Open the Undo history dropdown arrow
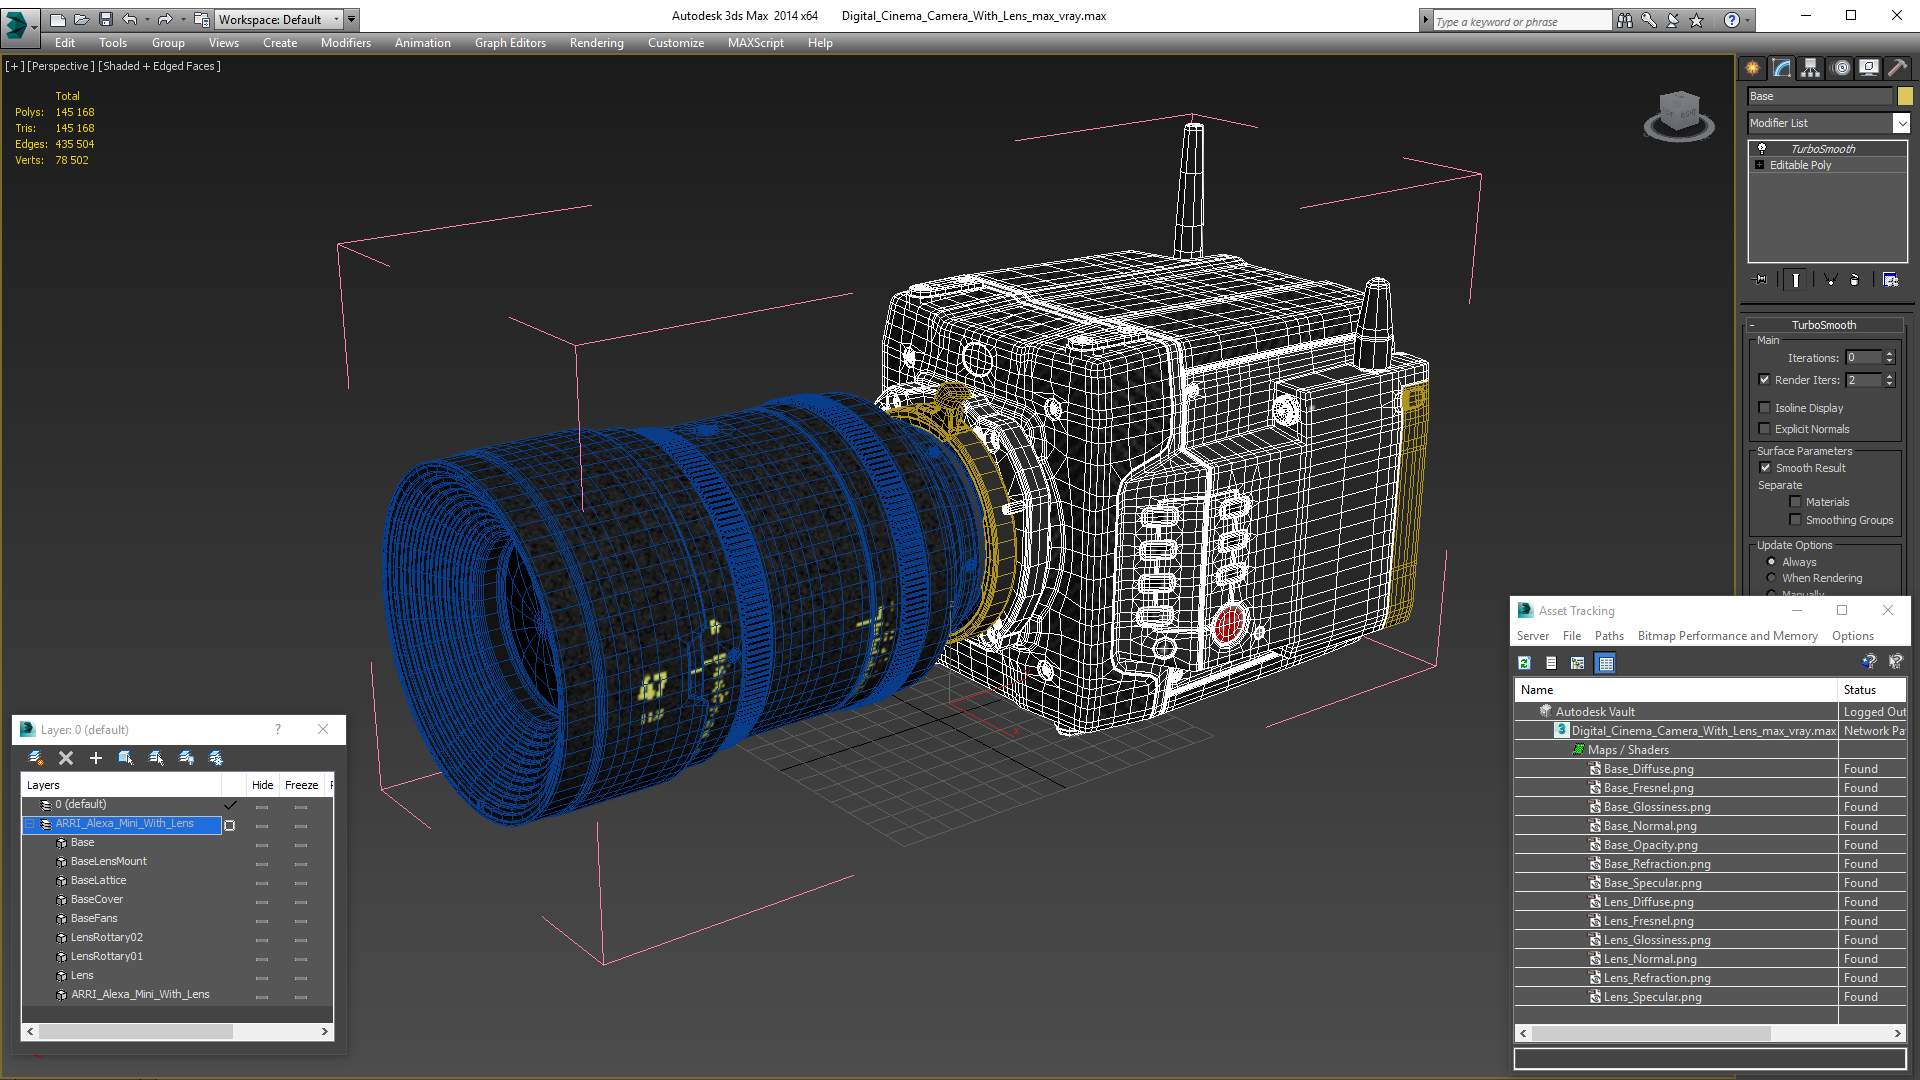This screenshot has height=1080, width=1920. [146, 19]
